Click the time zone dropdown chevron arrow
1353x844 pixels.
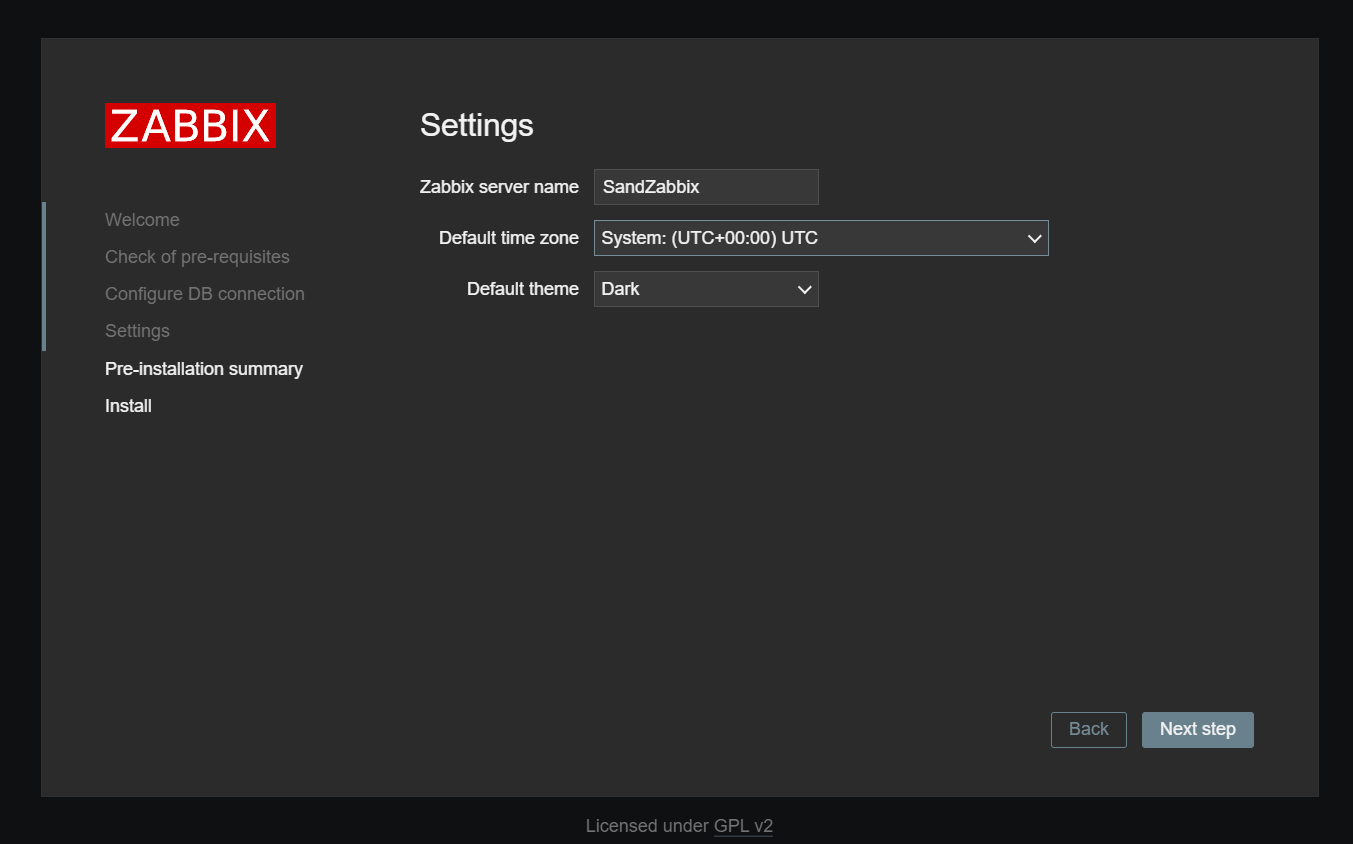[x=1034, y=239]
